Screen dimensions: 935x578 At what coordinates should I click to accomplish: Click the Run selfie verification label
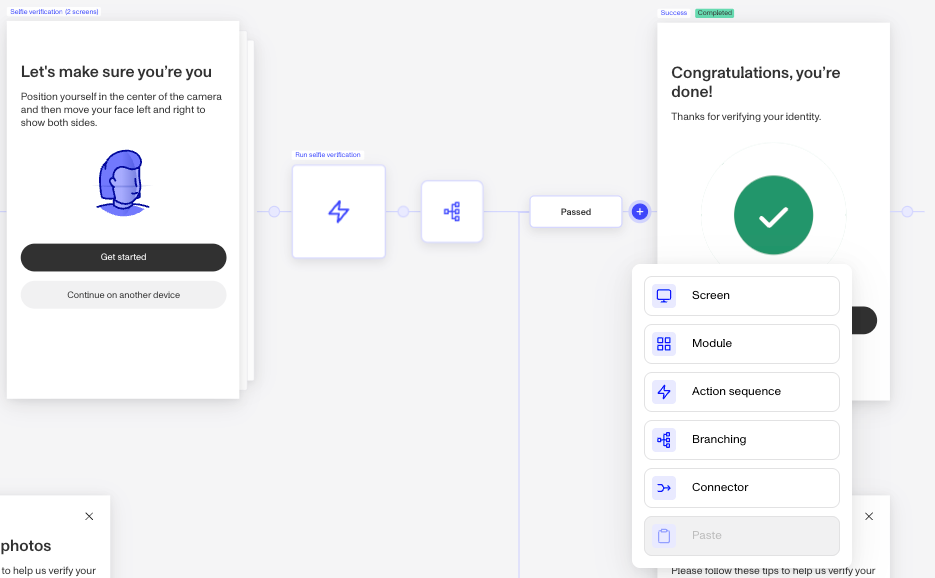[328, 154]
